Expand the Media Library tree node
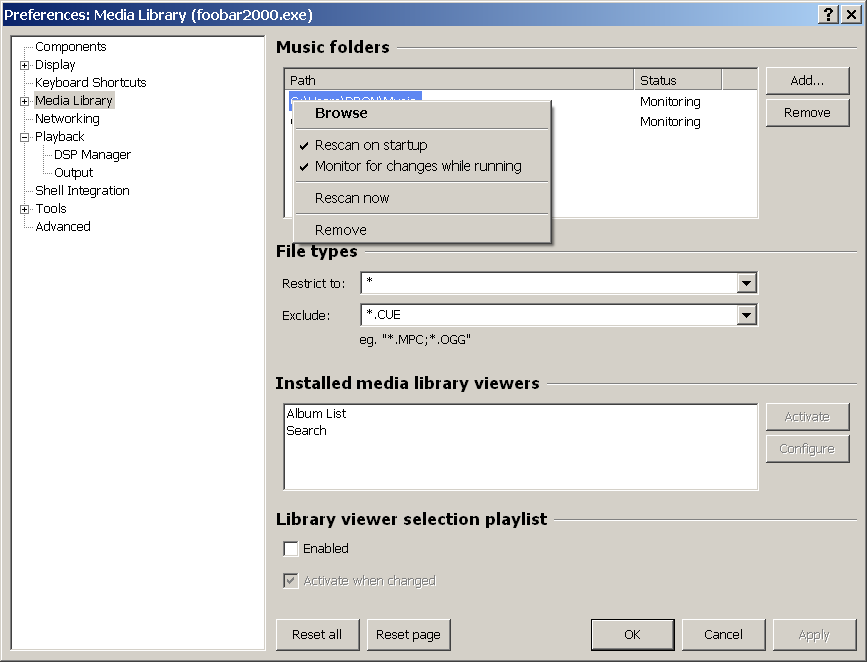Screen dimensions: 867x662 24,101
